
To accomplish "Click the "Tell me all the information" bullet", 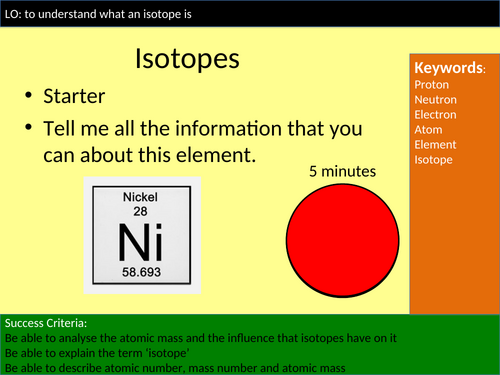I will (203, 142).
